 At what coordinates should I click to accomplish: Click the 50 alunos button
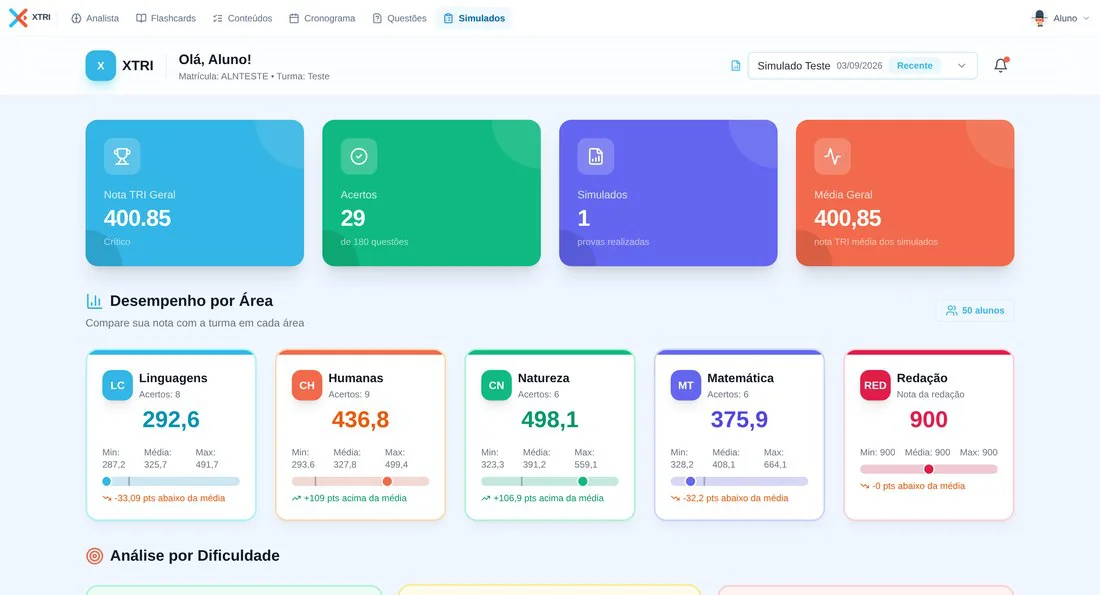974,310
